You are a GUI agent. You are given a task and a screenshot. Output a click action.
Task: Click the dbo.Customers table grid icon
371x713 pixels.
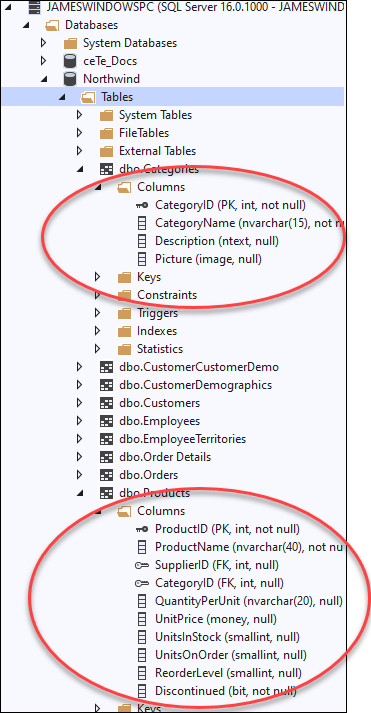[106, 403]
